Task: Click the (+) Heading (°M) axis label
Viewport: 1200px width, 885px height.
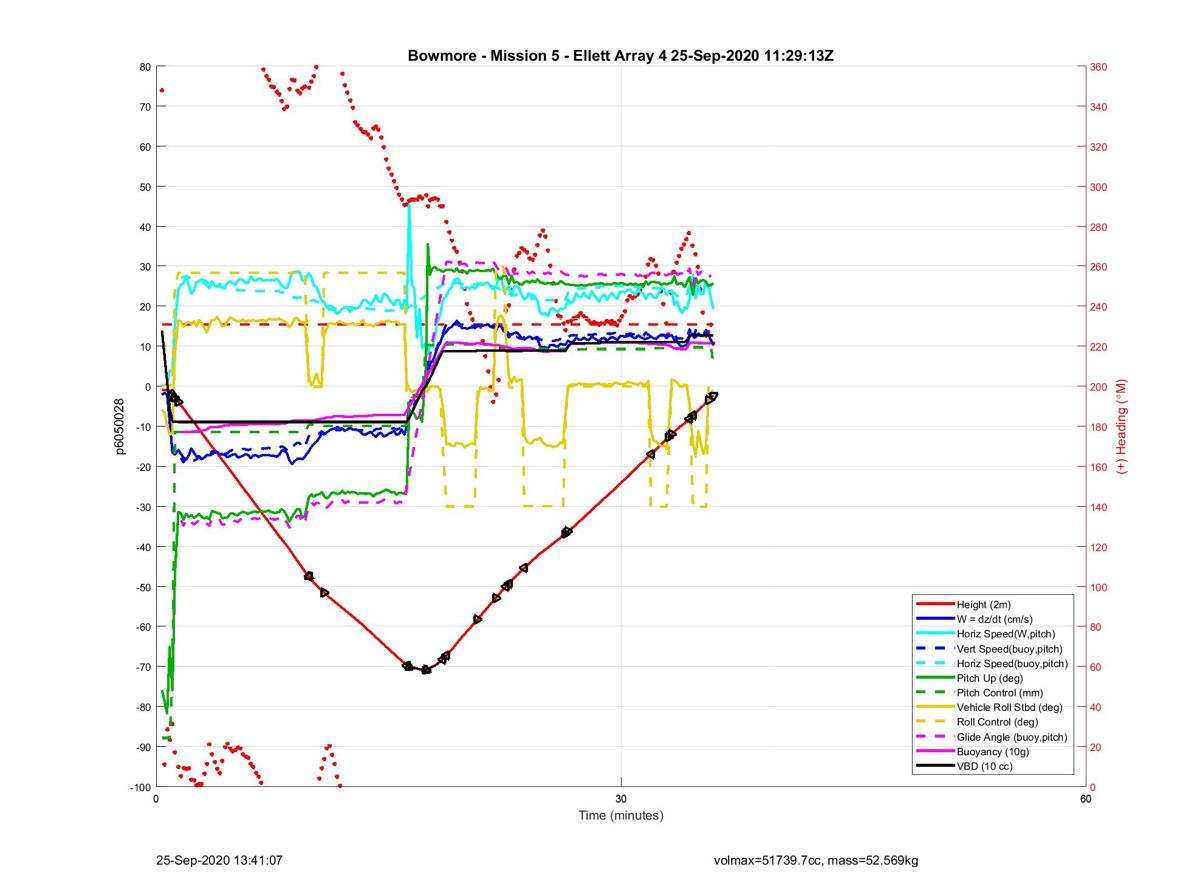Action: click(1121, 426)
